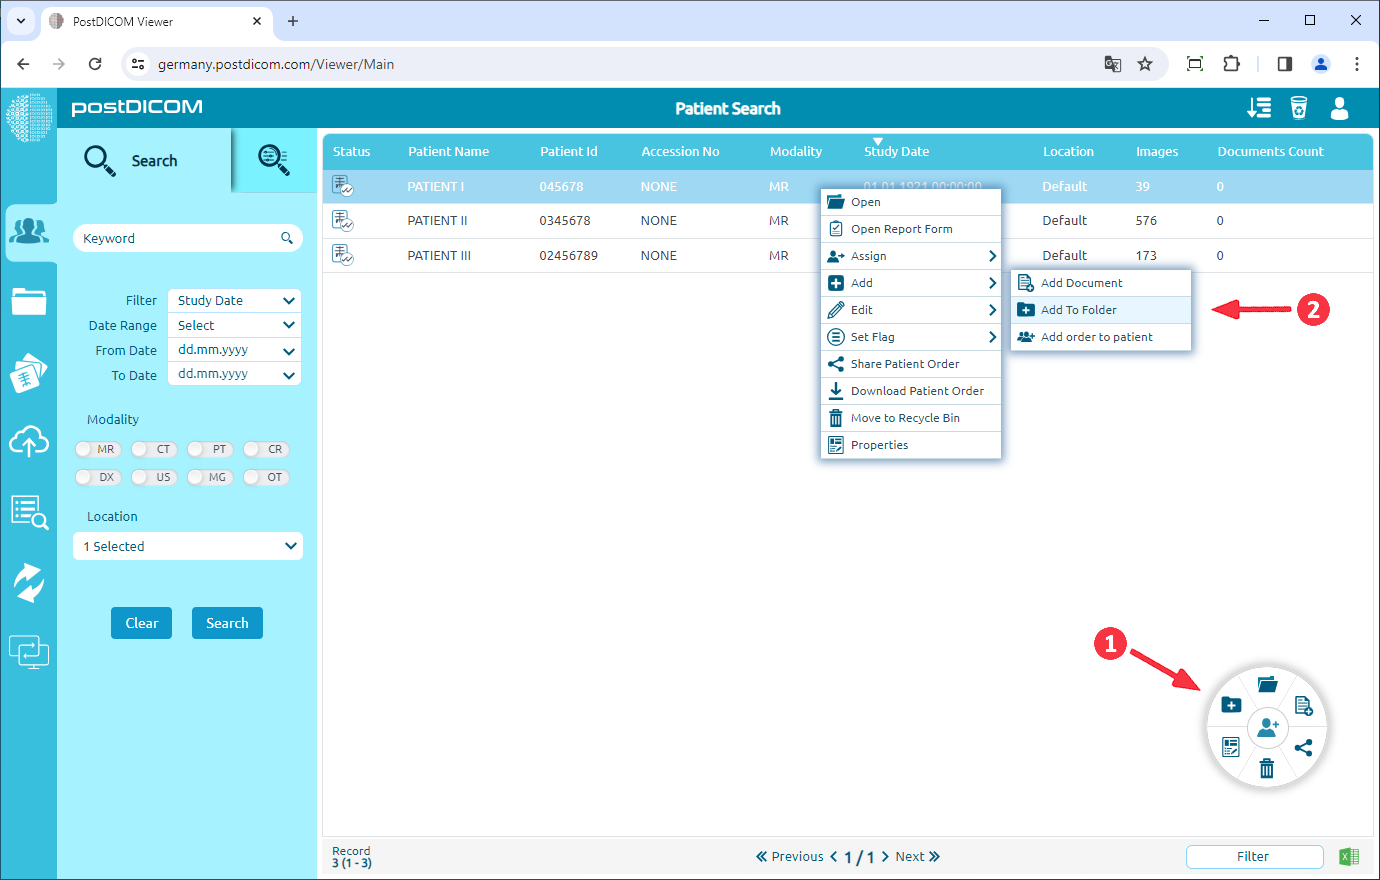1380x880 pixels.
Task: Select the Worklist search icon in sidebar
Action: pyautogui.click(x=30, y=511)
